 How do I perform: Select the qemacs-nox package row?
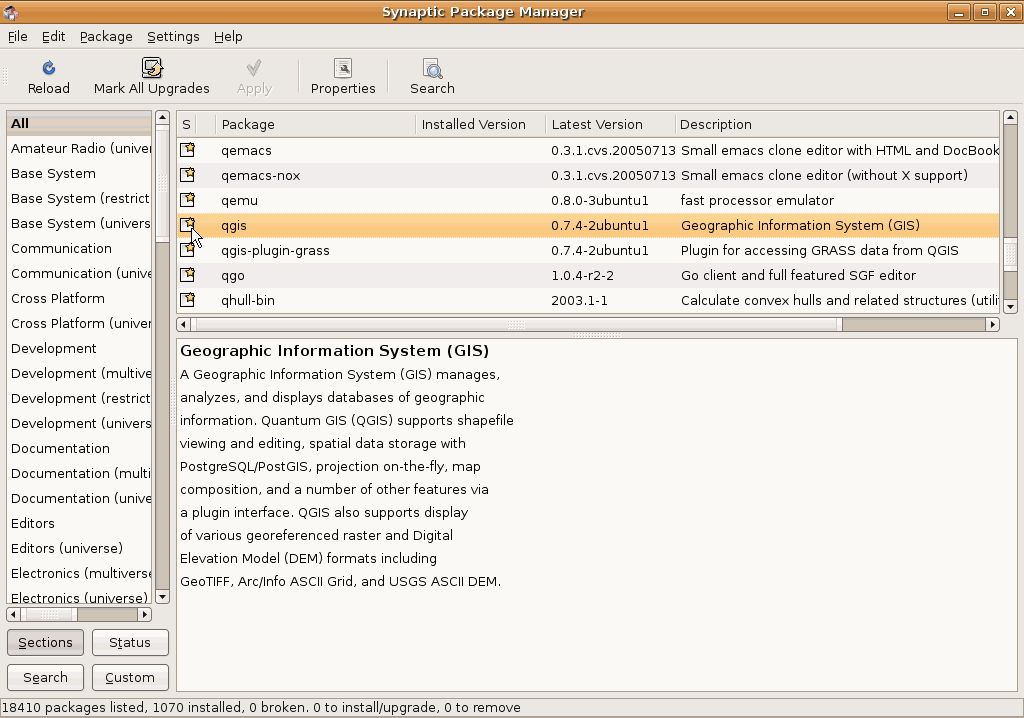coord(588,175)
